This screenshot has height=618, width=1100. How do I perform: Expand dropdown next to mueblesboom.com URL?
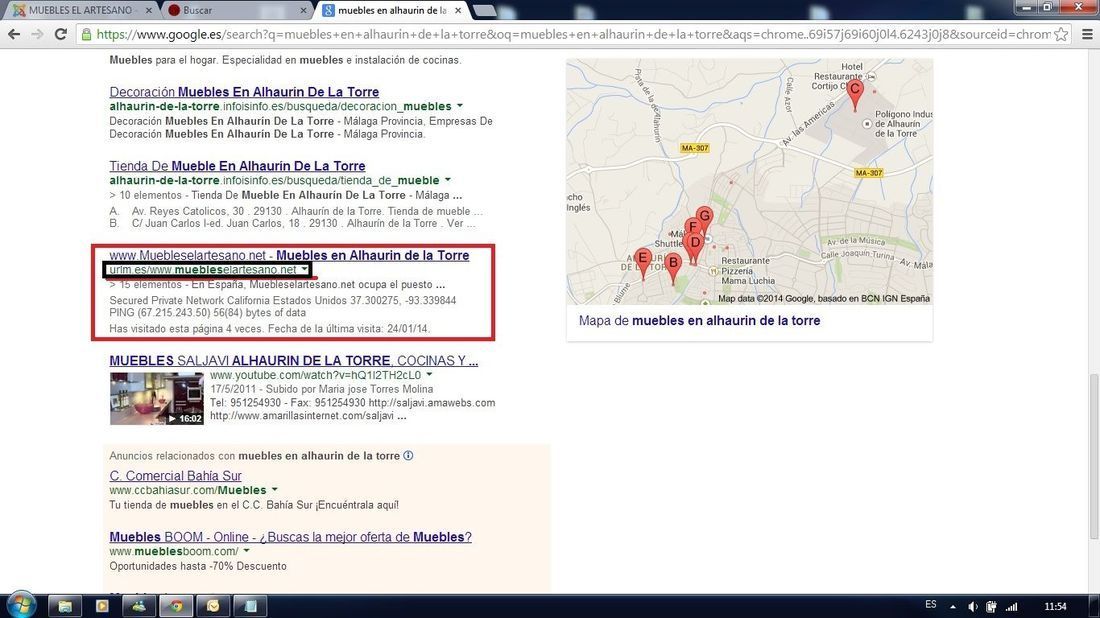pos(246,551)
